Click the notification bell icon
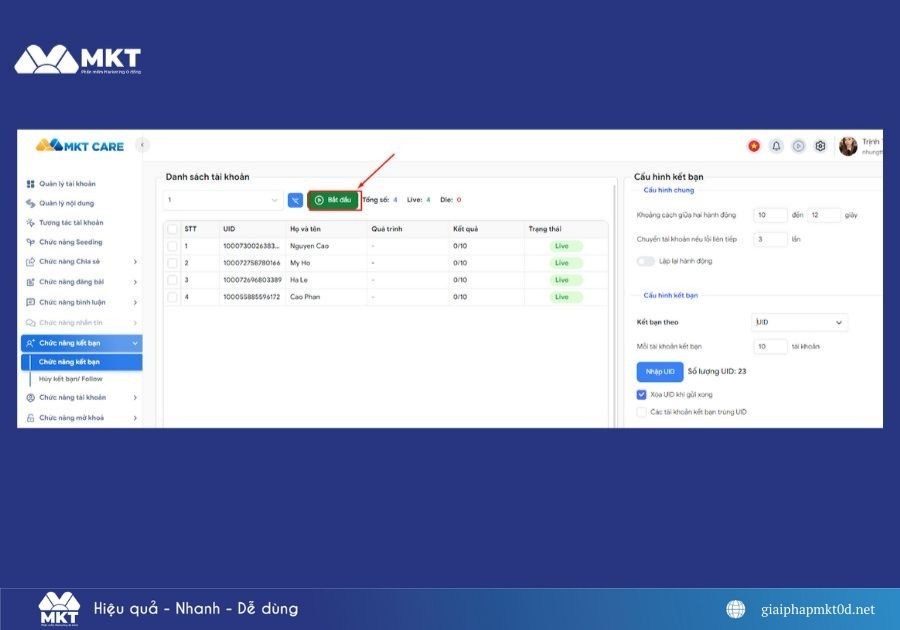Image resolution: width=900 pixels, height=630 pixels. (x=776, y=146)
